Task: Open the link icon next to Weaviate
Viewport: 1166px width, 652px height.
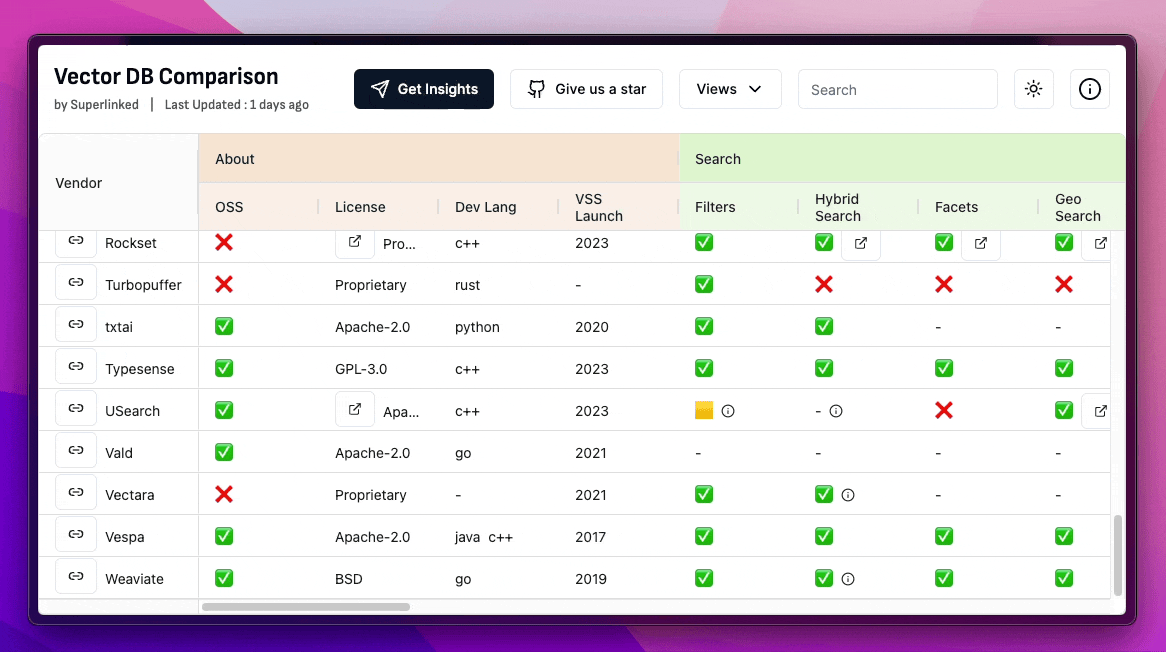Action: (x=76, y=577)
